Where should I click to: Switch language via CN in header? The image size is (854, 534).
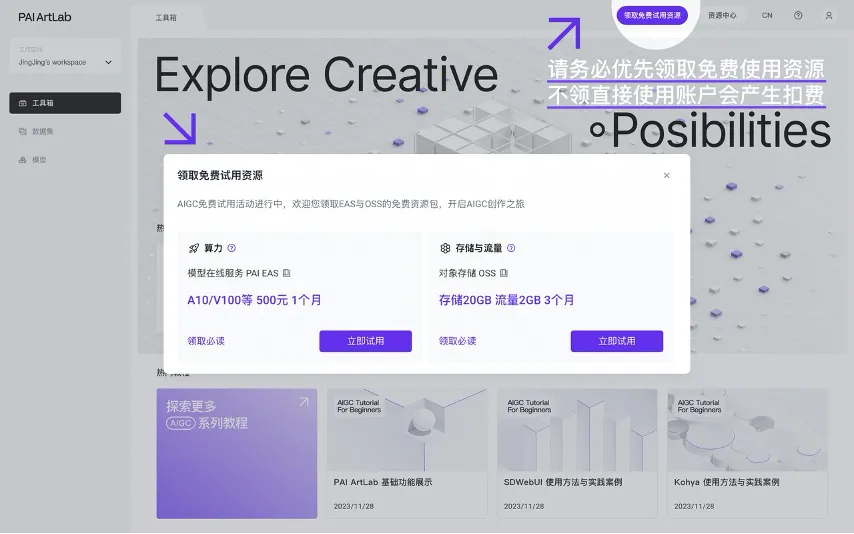(x=767, y=16)
